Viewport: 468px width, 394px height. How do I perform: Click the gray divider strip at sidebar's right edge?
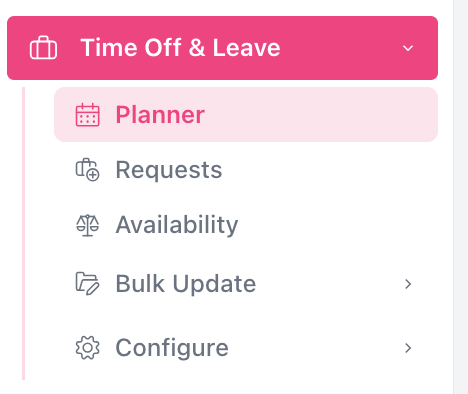(x=460, y=197)
